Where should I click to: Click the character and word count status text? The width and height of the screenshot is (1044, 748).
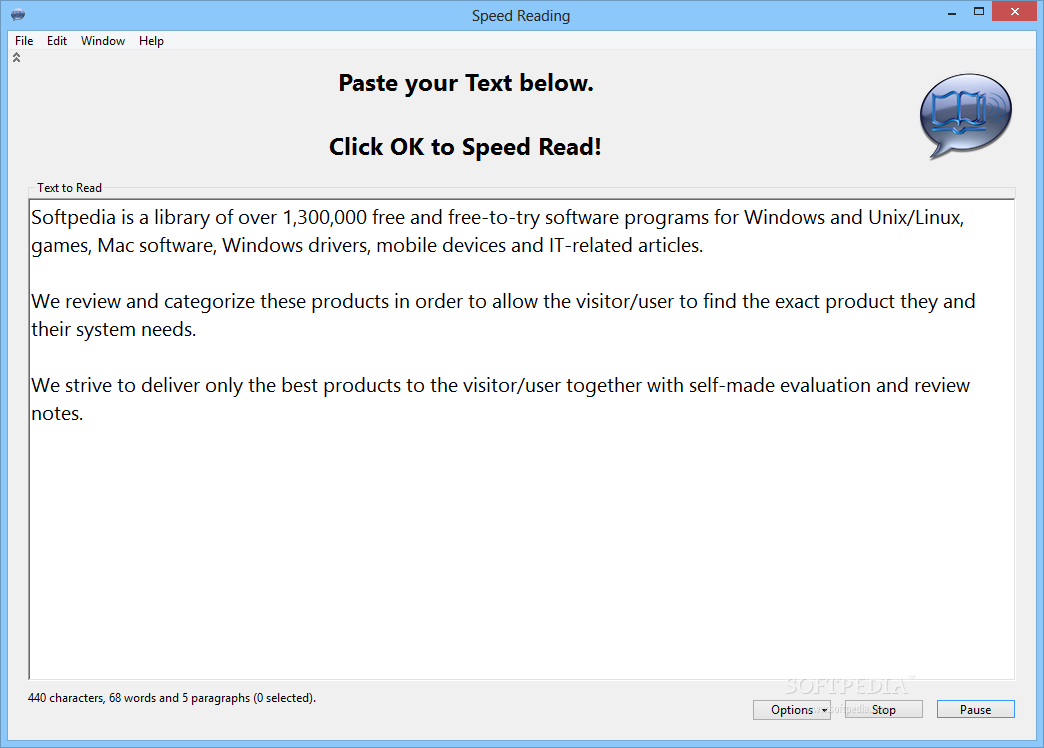click(172, 698)
